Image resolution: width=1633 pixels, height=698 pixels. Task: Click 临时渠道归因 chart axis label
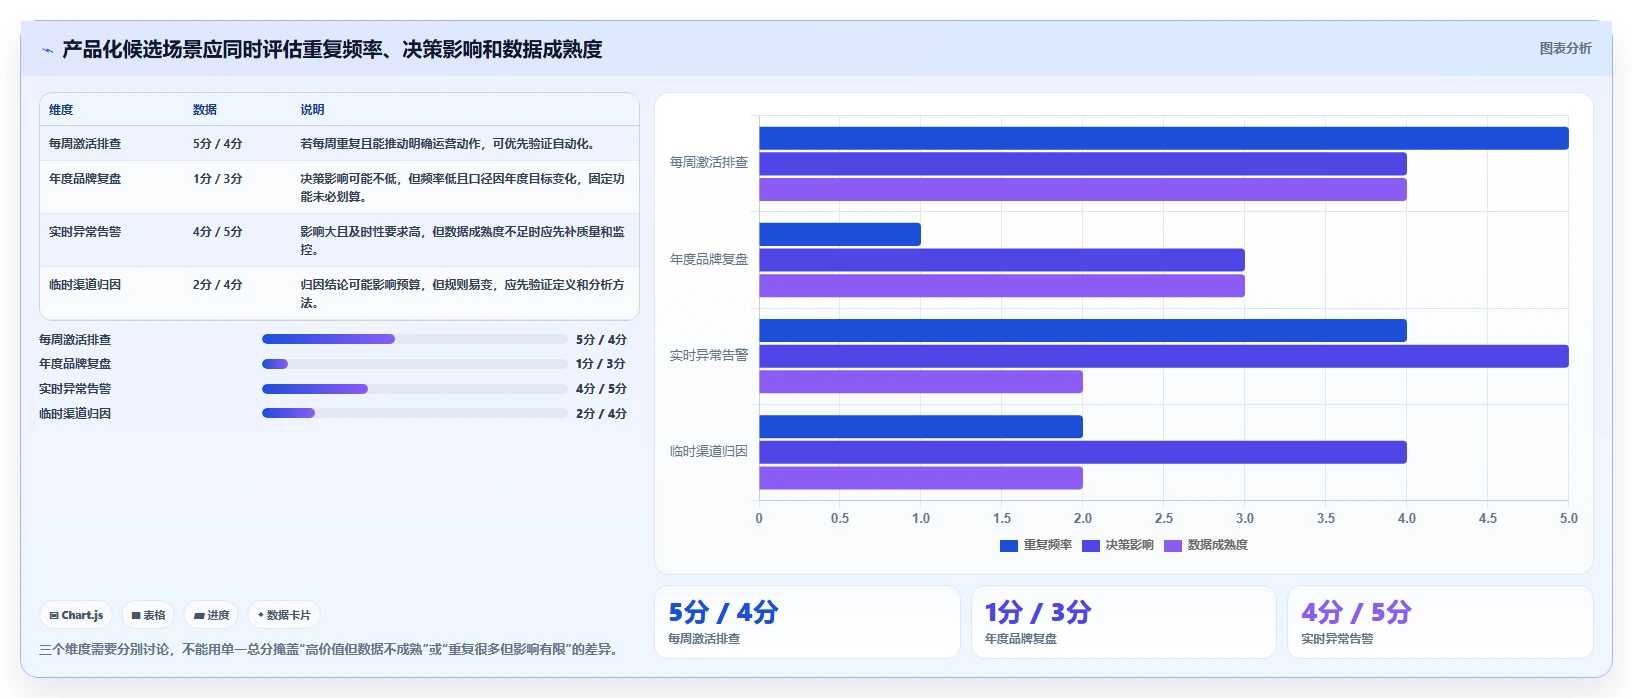point(709,451)
